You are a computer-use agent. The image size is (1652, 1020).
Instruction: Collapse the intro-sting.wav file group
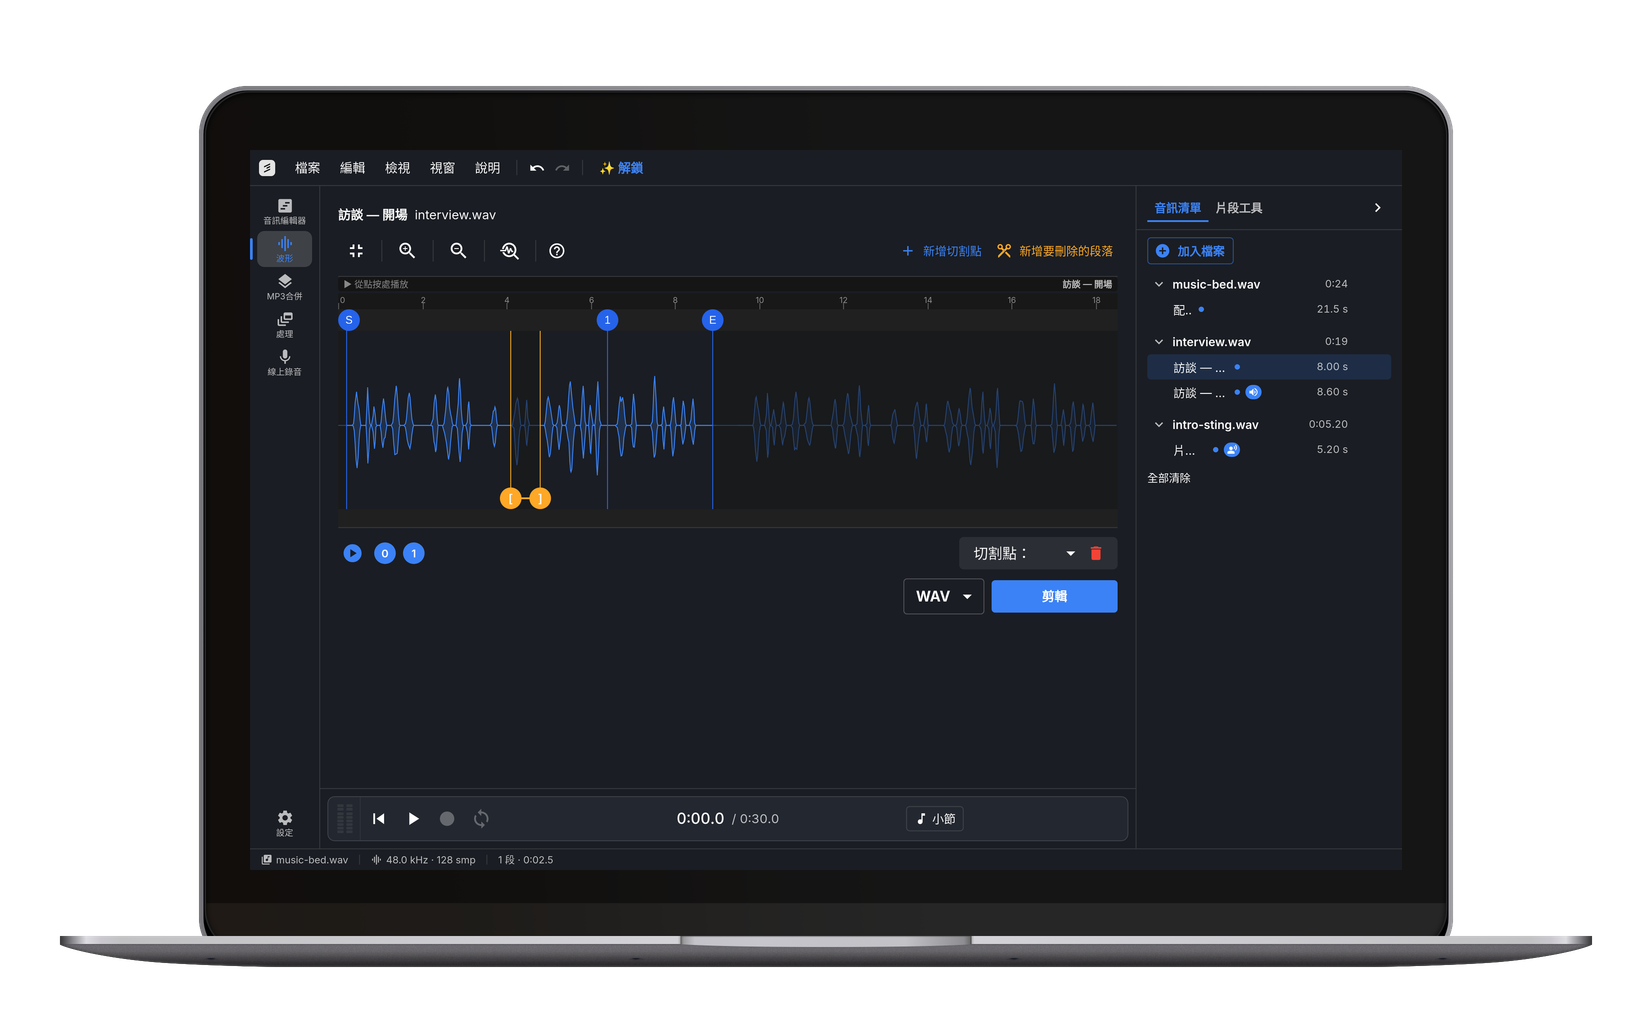click(x=1159, y=425)
